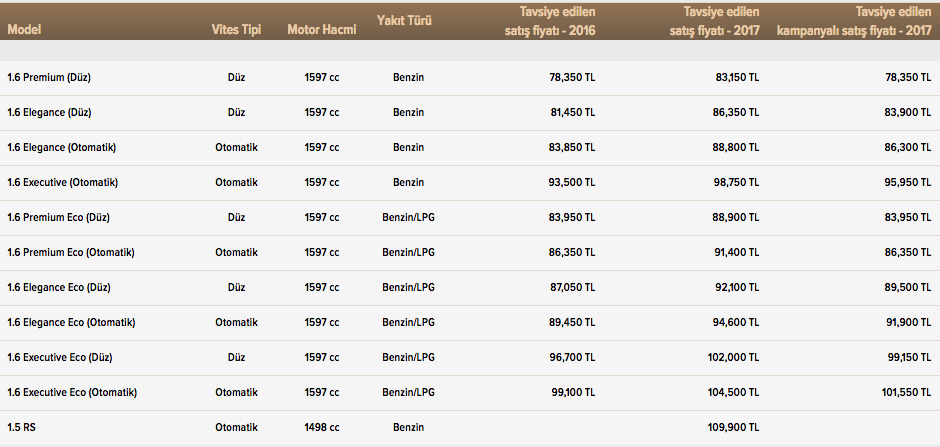
Task: Click the 1.5 RS model name
Action: 20,427
